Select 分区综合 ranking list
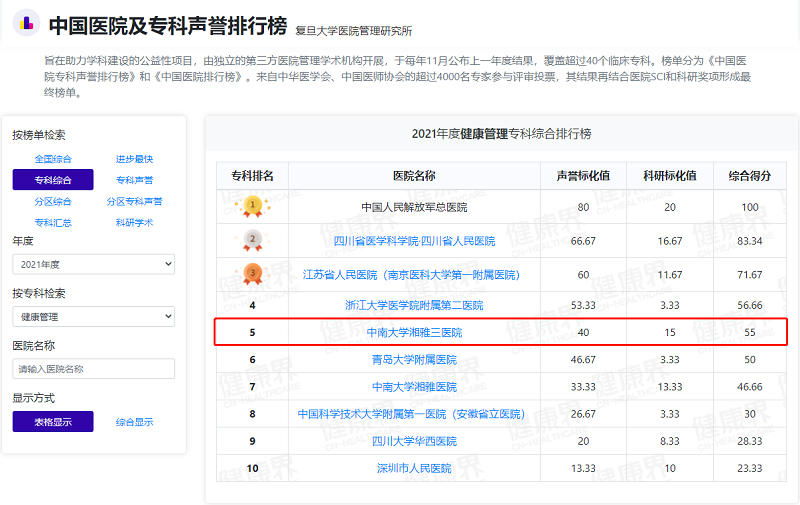The width and height of the screenshot is (800, 505). (x=53, y=201)
